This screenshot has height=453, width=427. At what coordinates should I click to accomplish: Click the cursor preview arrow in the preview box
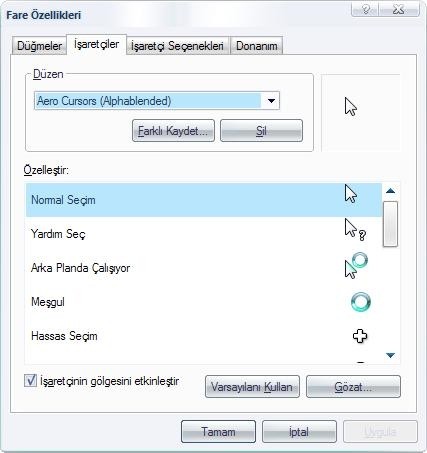[351, 107]
